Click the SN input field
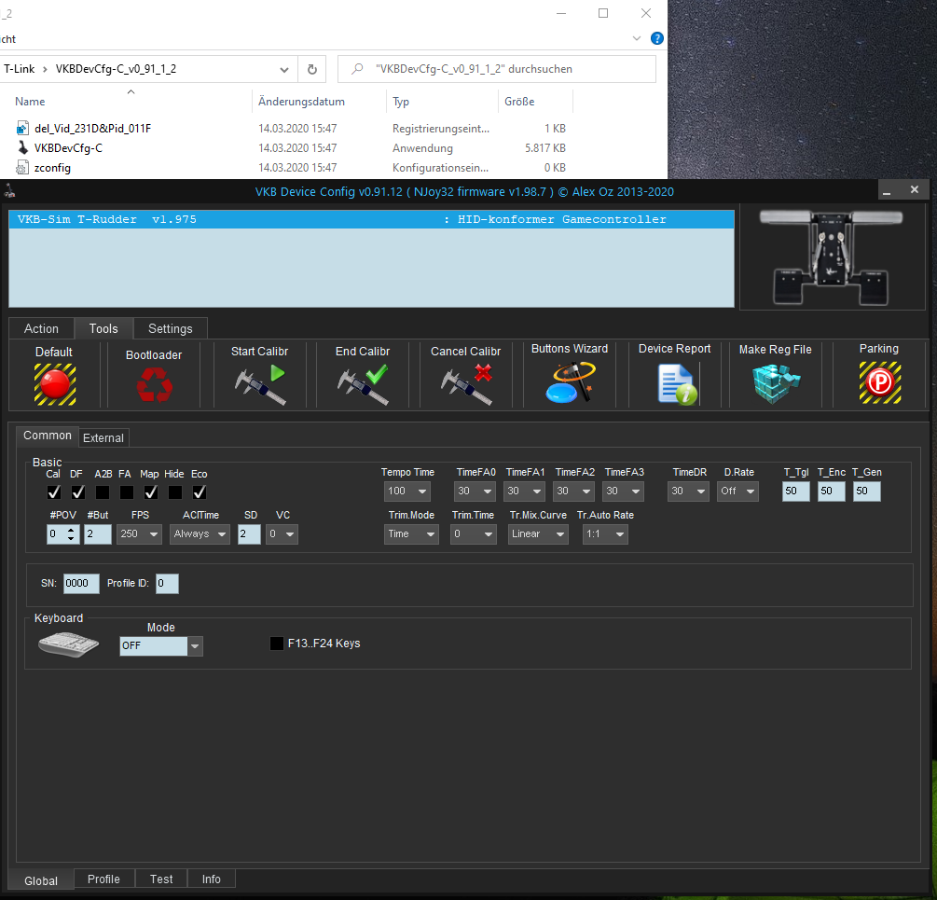This screenshot has width=937, height=900. 81,583
